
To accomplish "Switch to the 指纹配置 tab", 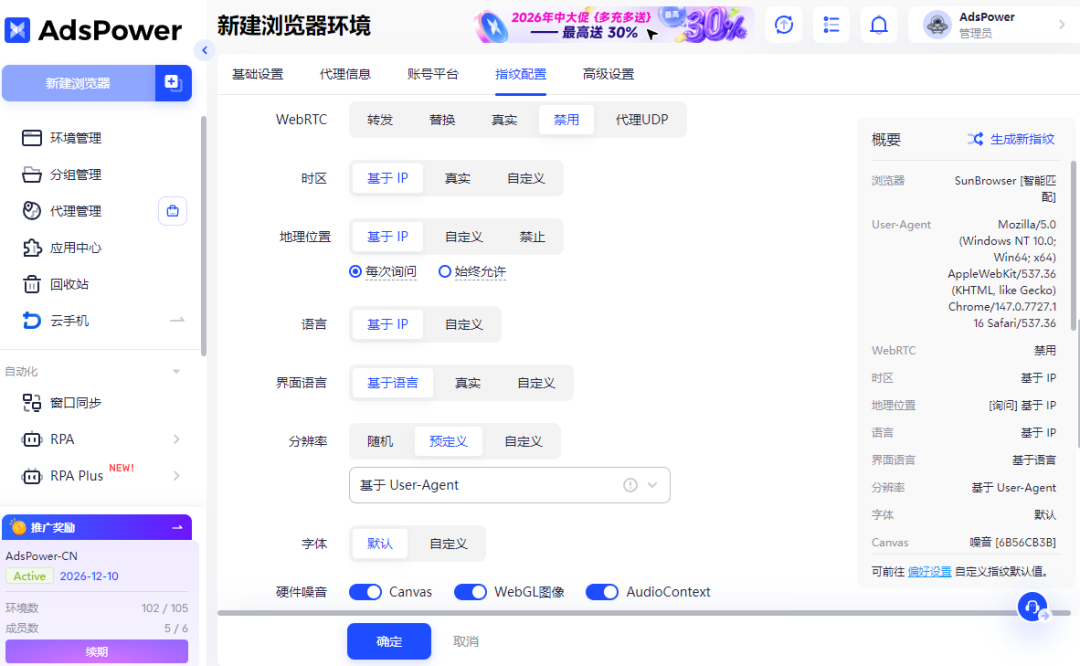I will [521, 74].
